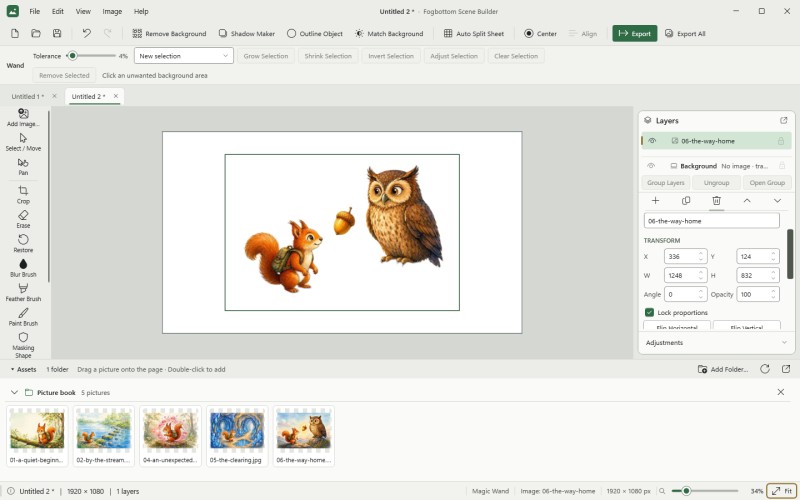Screen dimensions: 800x500
Task: Select the Masking Shape tool
Action: [x=23, y=345]
